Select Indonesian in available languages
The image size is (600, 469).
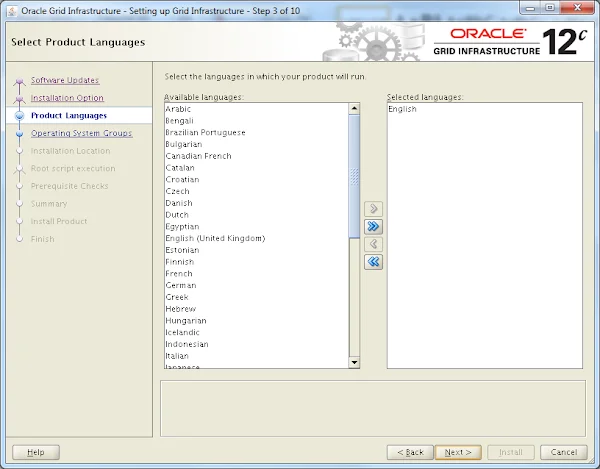256,344
